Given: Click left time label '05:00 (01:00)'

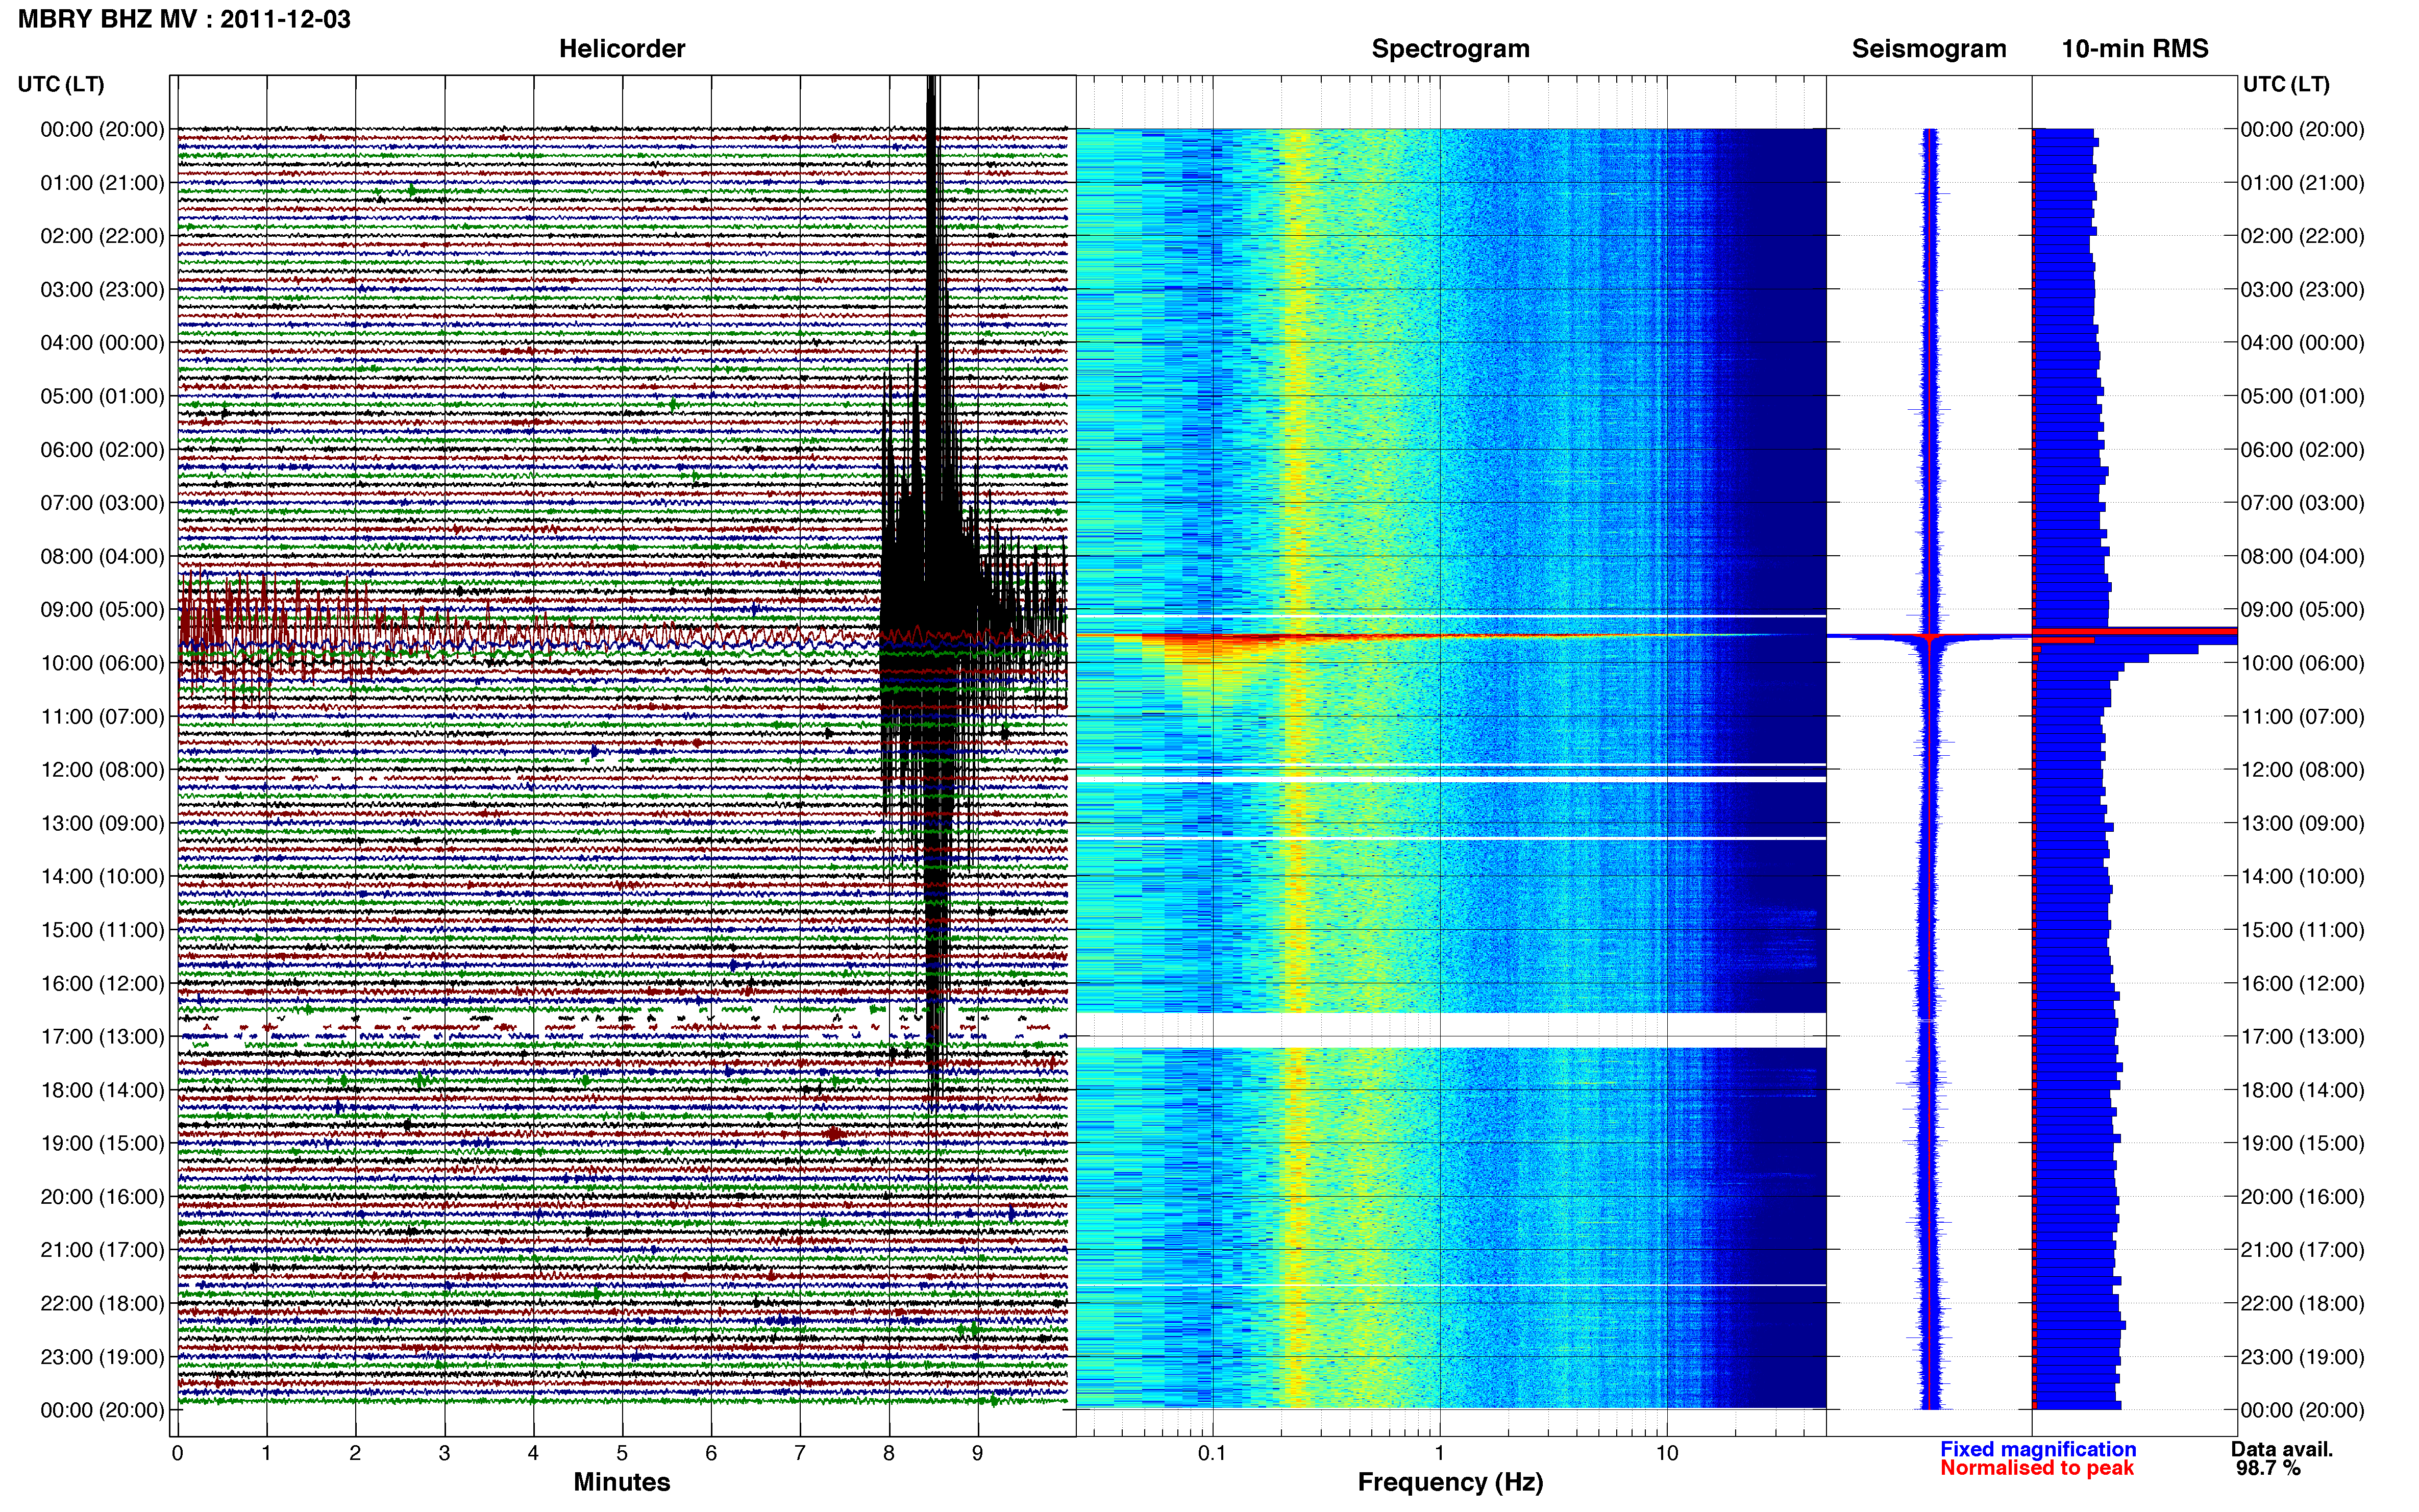Looking at the screenshot, I should 102,396.
